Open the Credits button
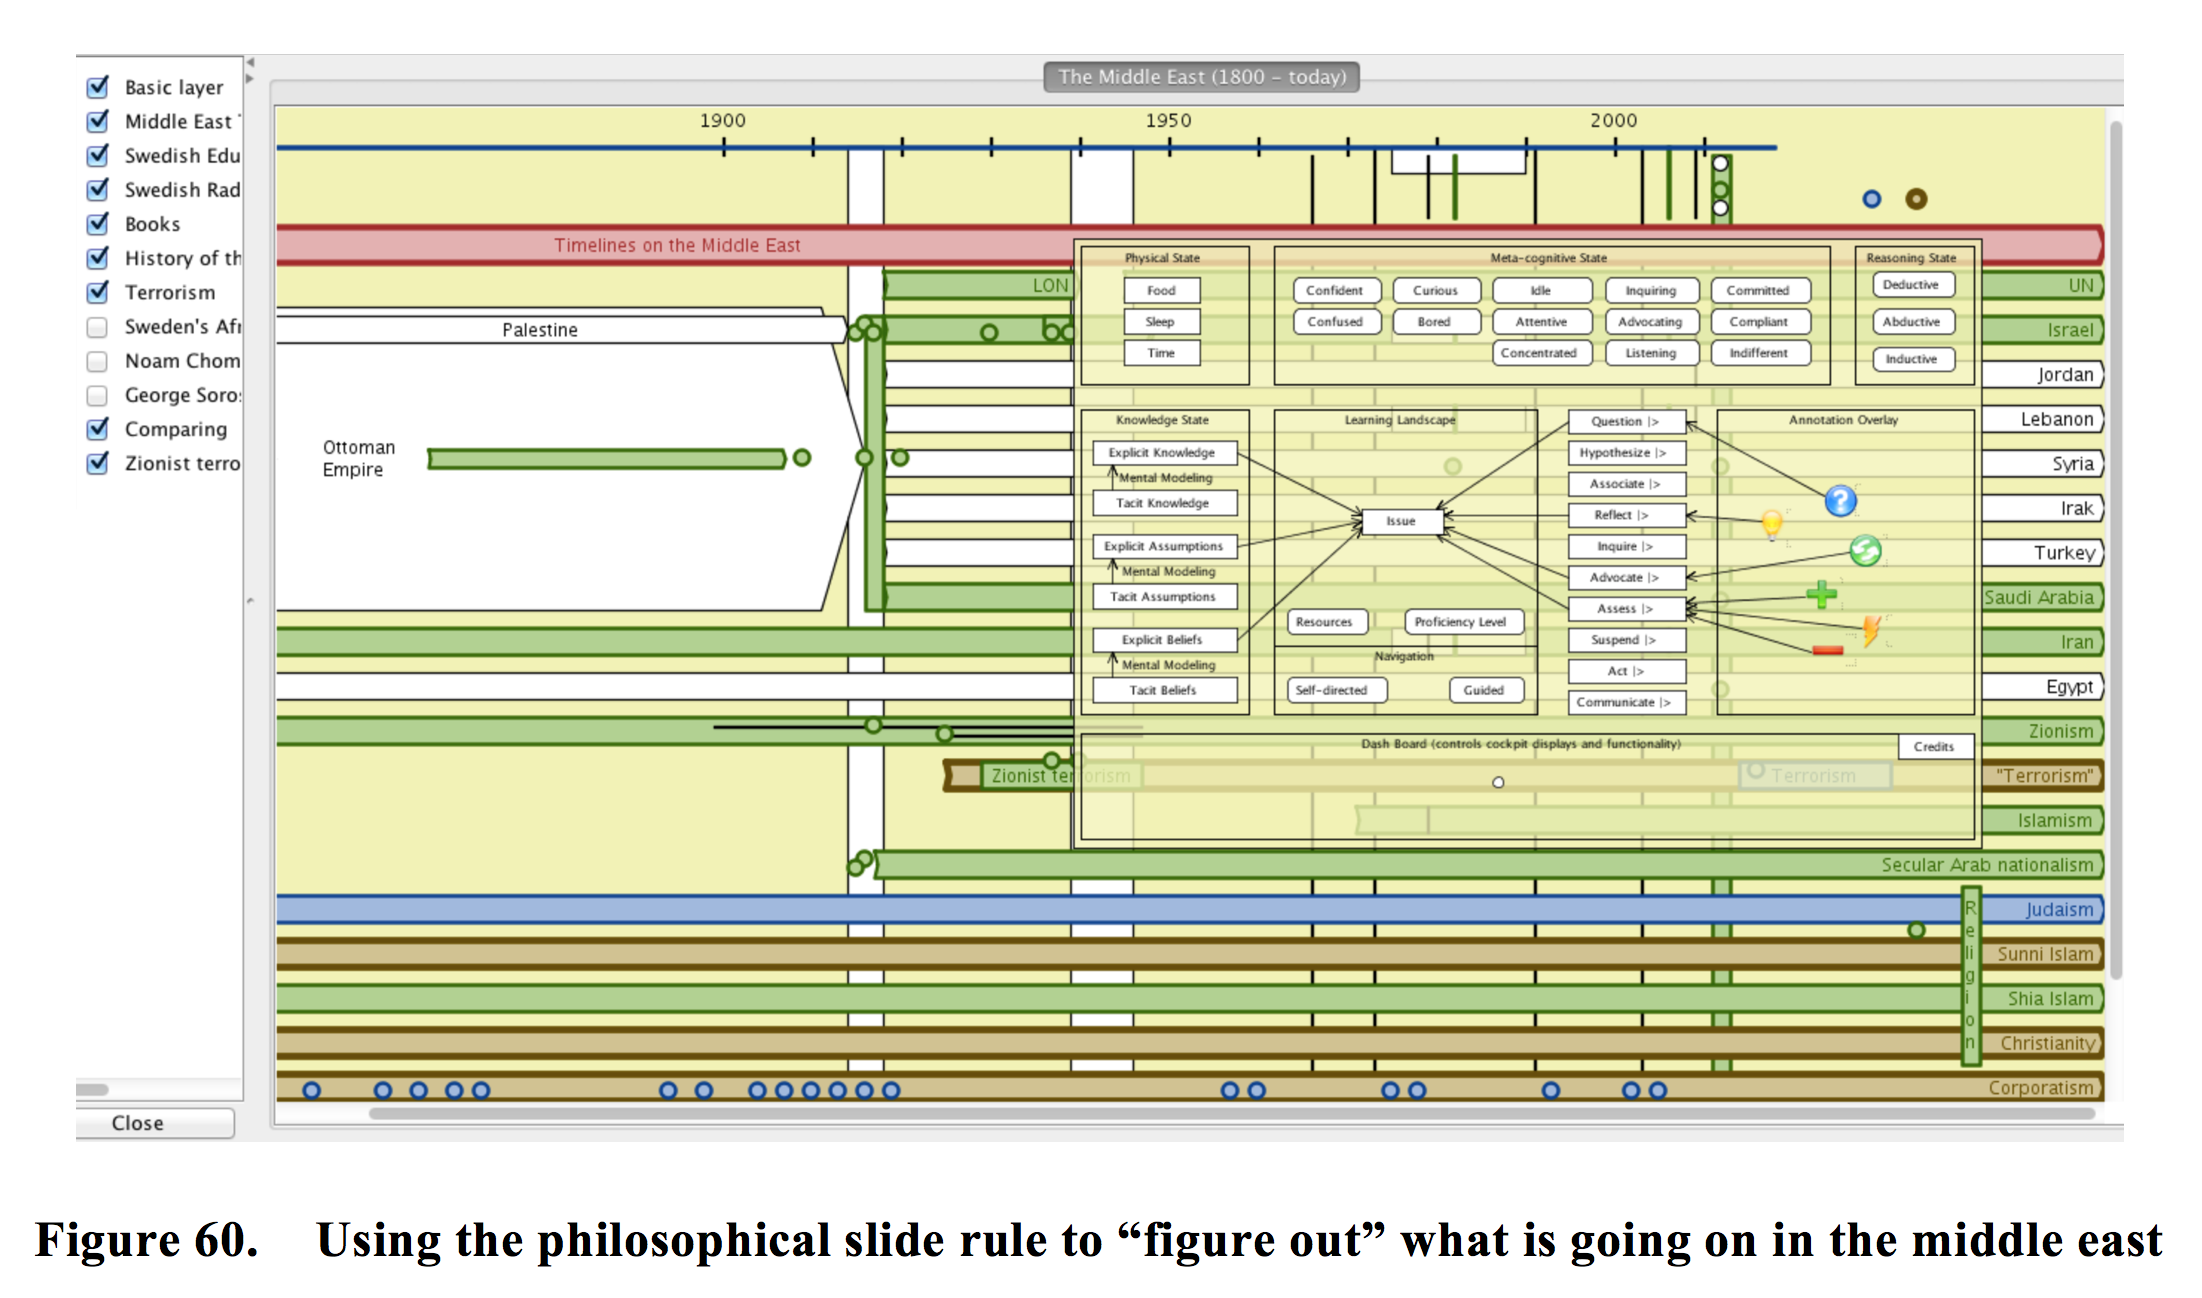2202x1298 pixels. 1934,747
